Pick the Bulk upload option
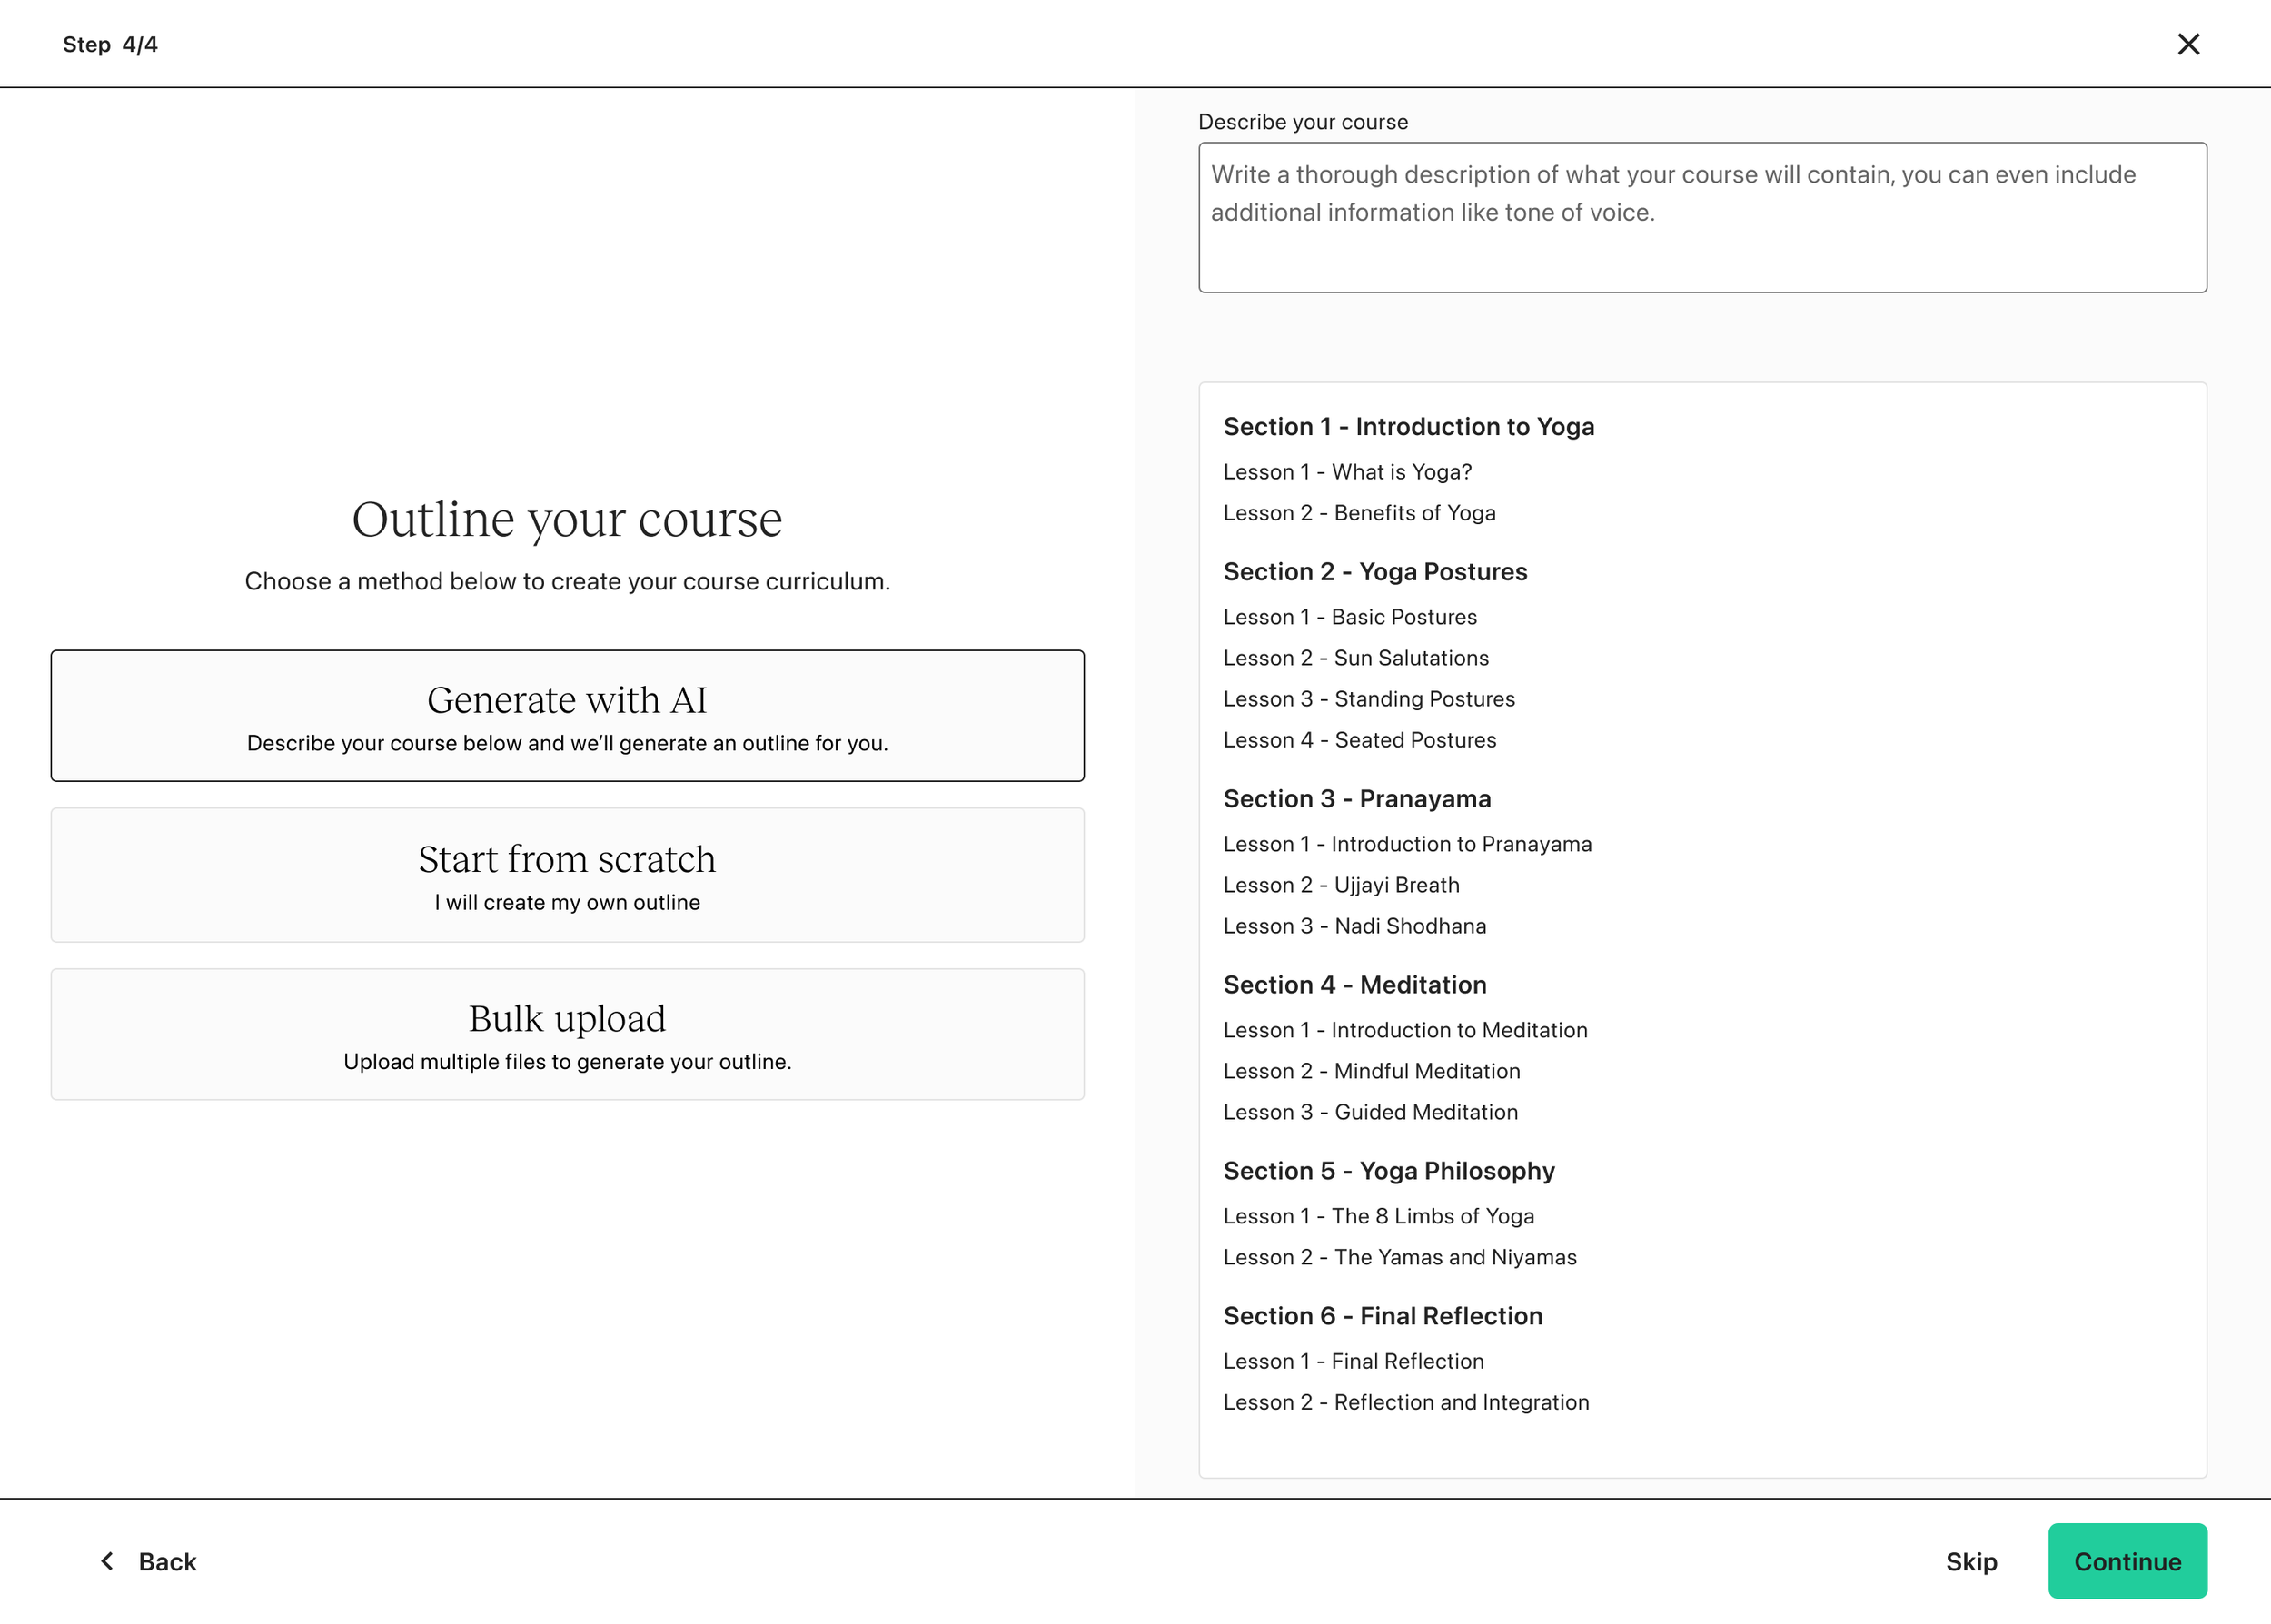The image size is (2271, 1624). point(567,1034)
